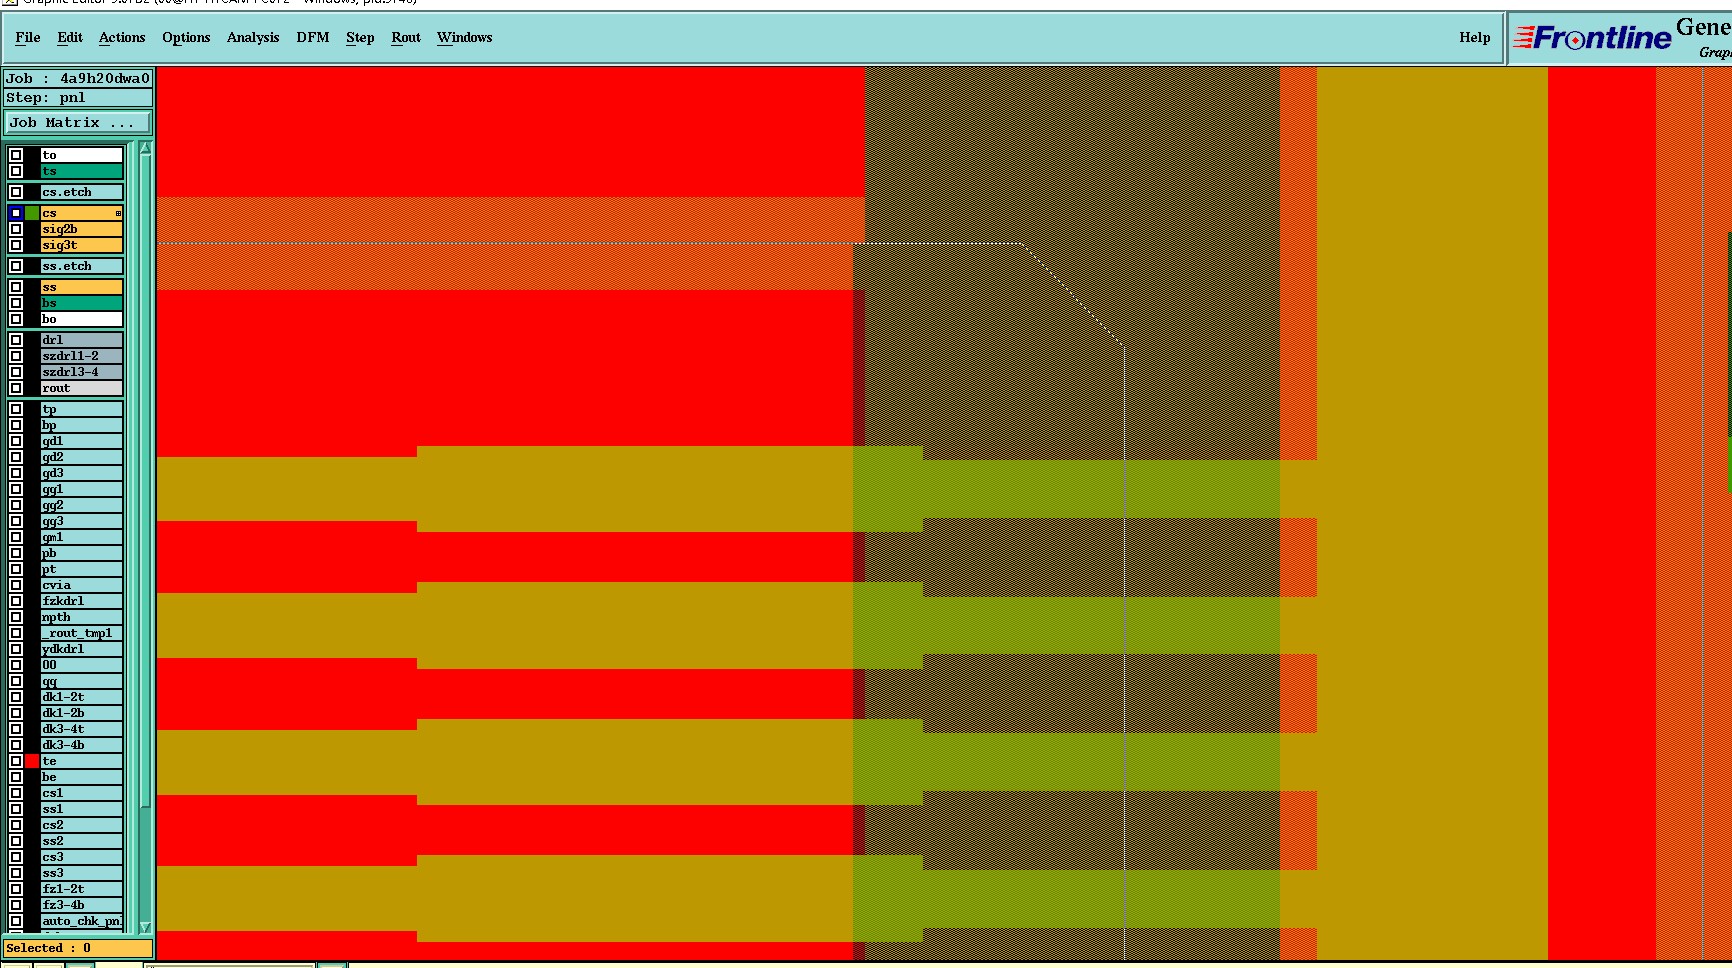The height and width of the screenshot is (968, 1732).
Task: Open the Windows menu
Action: click(x=465, y=38)
